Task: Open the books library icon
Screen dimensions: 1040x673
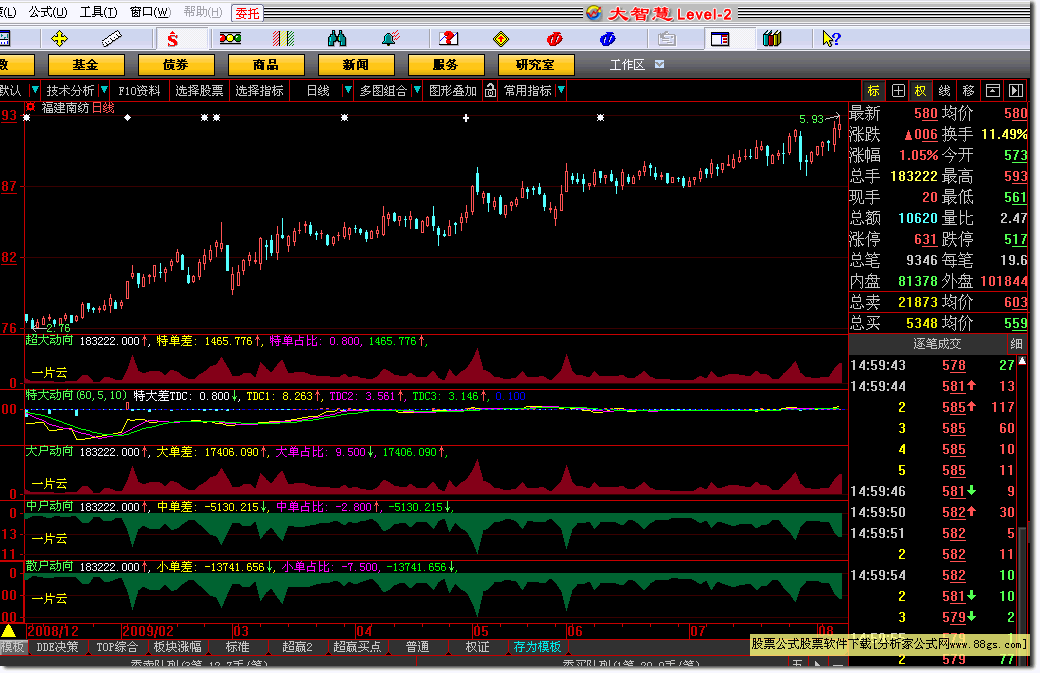Action: tap(772, 38)
